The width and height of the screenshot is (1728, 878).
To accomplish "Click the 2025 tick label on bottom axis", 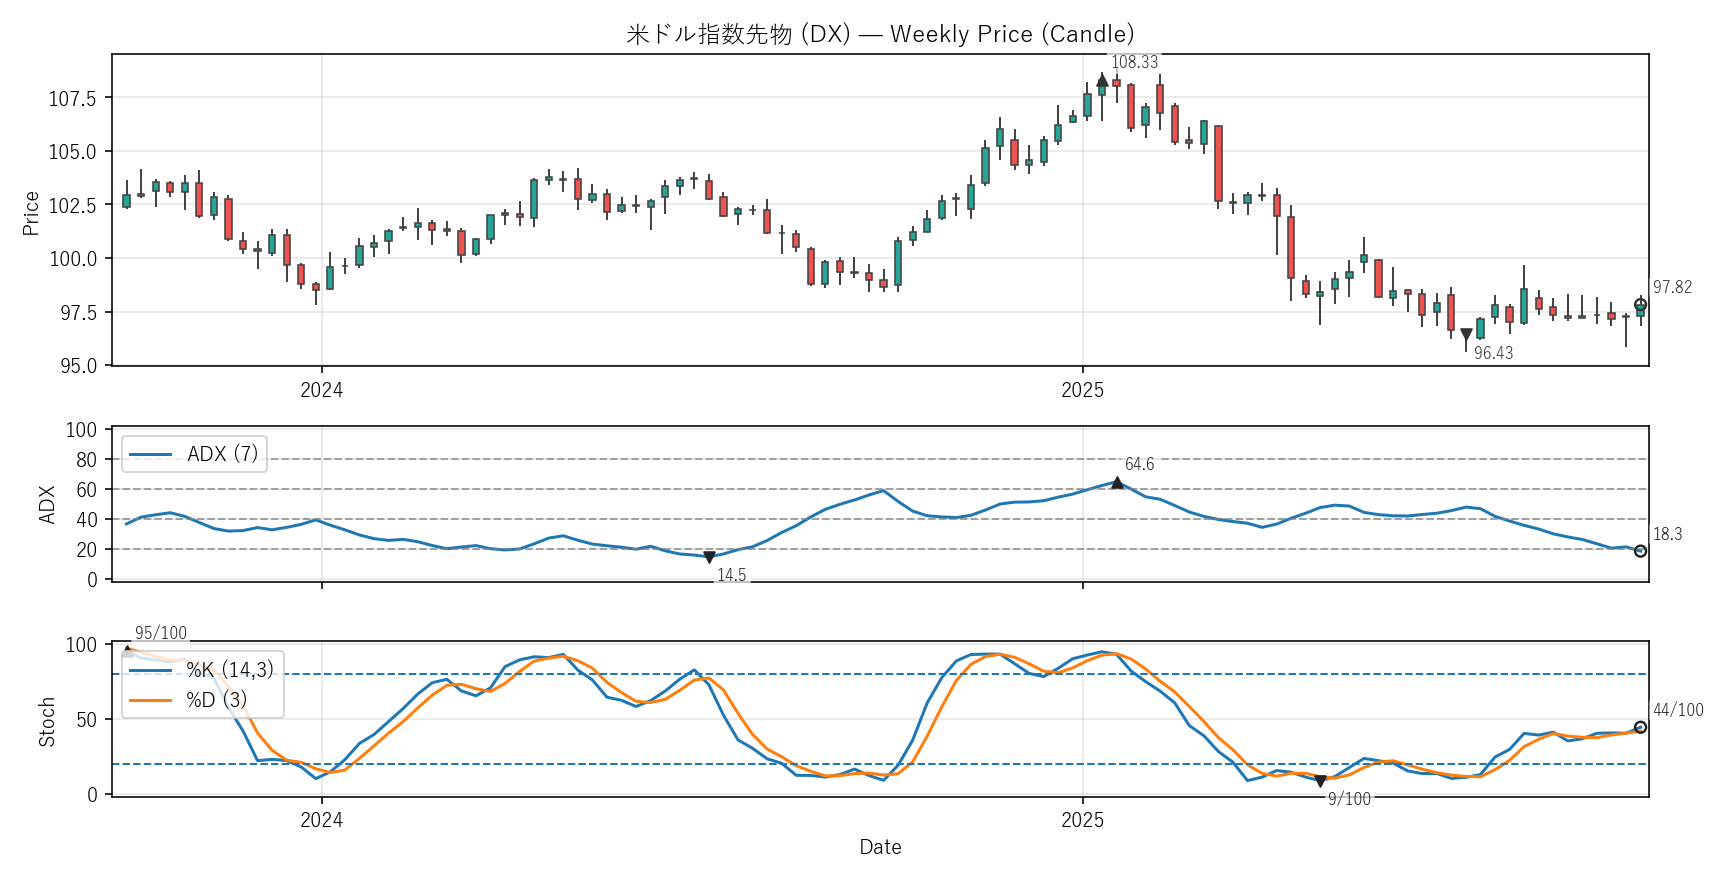I will (x=1082, y=820).
